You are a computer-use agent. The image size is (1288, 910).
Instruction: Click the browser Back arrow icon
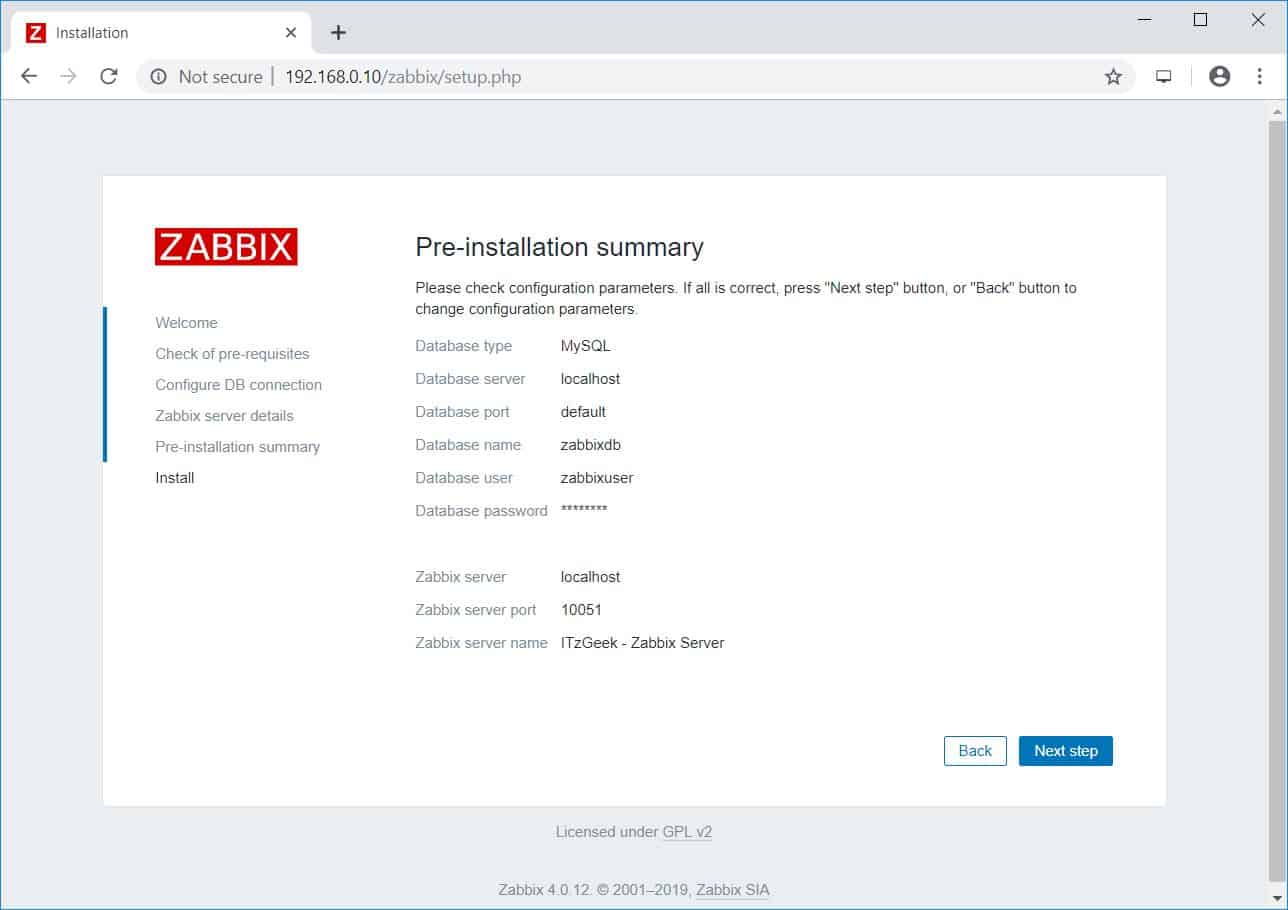29,76
